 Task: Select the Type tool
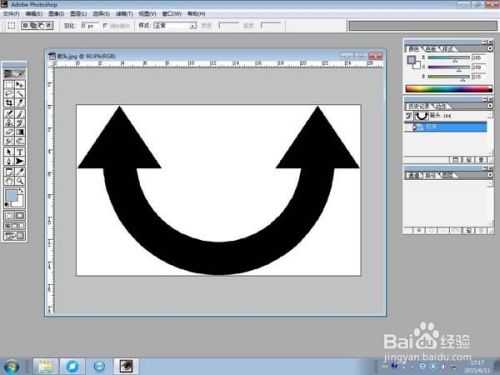[20, 152]
